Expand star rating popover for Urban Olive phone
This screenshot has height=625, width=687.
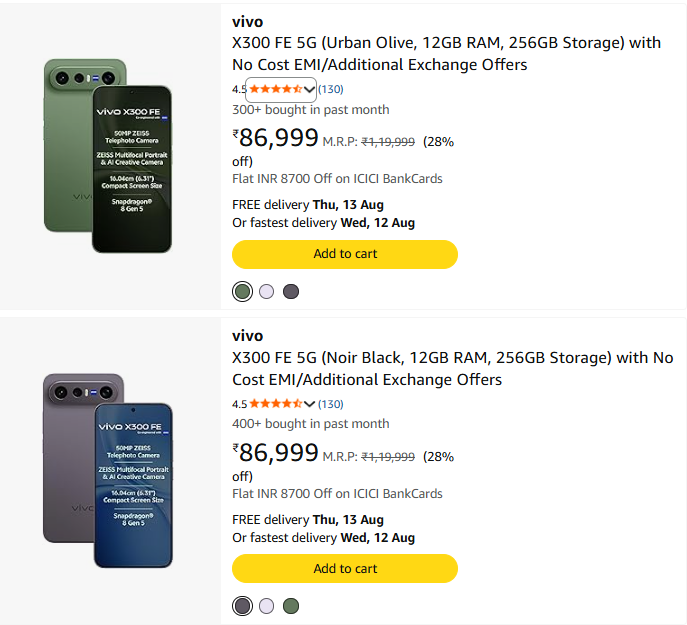pyautogui.click(x=309, y=90)
